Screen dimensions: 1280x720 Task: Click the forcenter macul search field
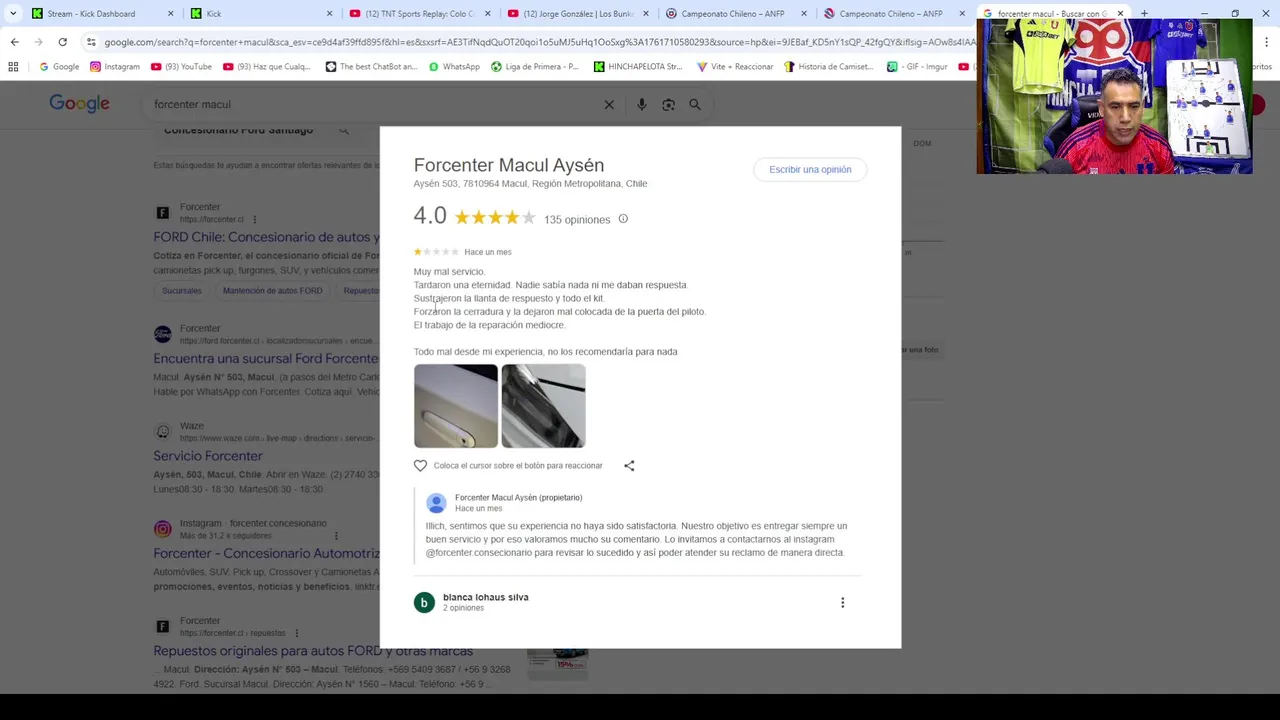(370, 104)
